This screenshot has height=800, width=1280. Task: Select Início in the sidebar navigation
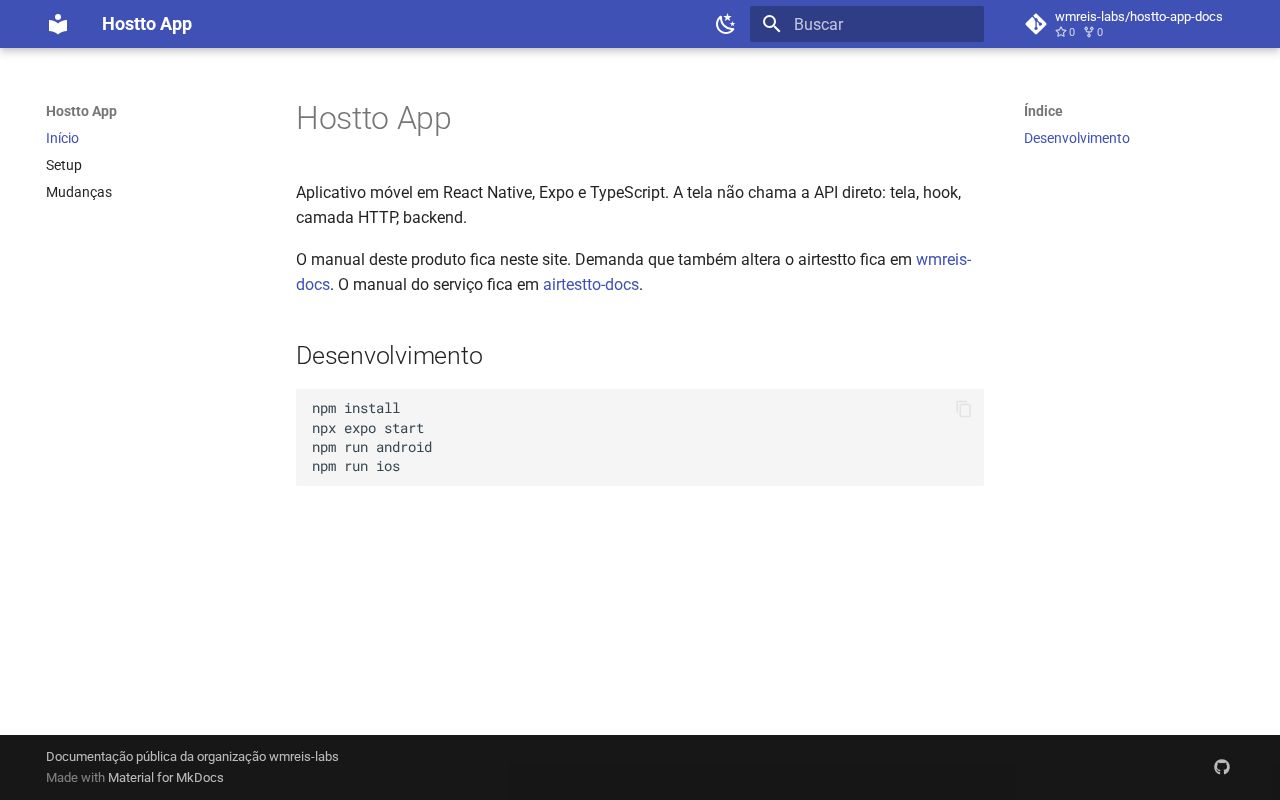(62, 138)
